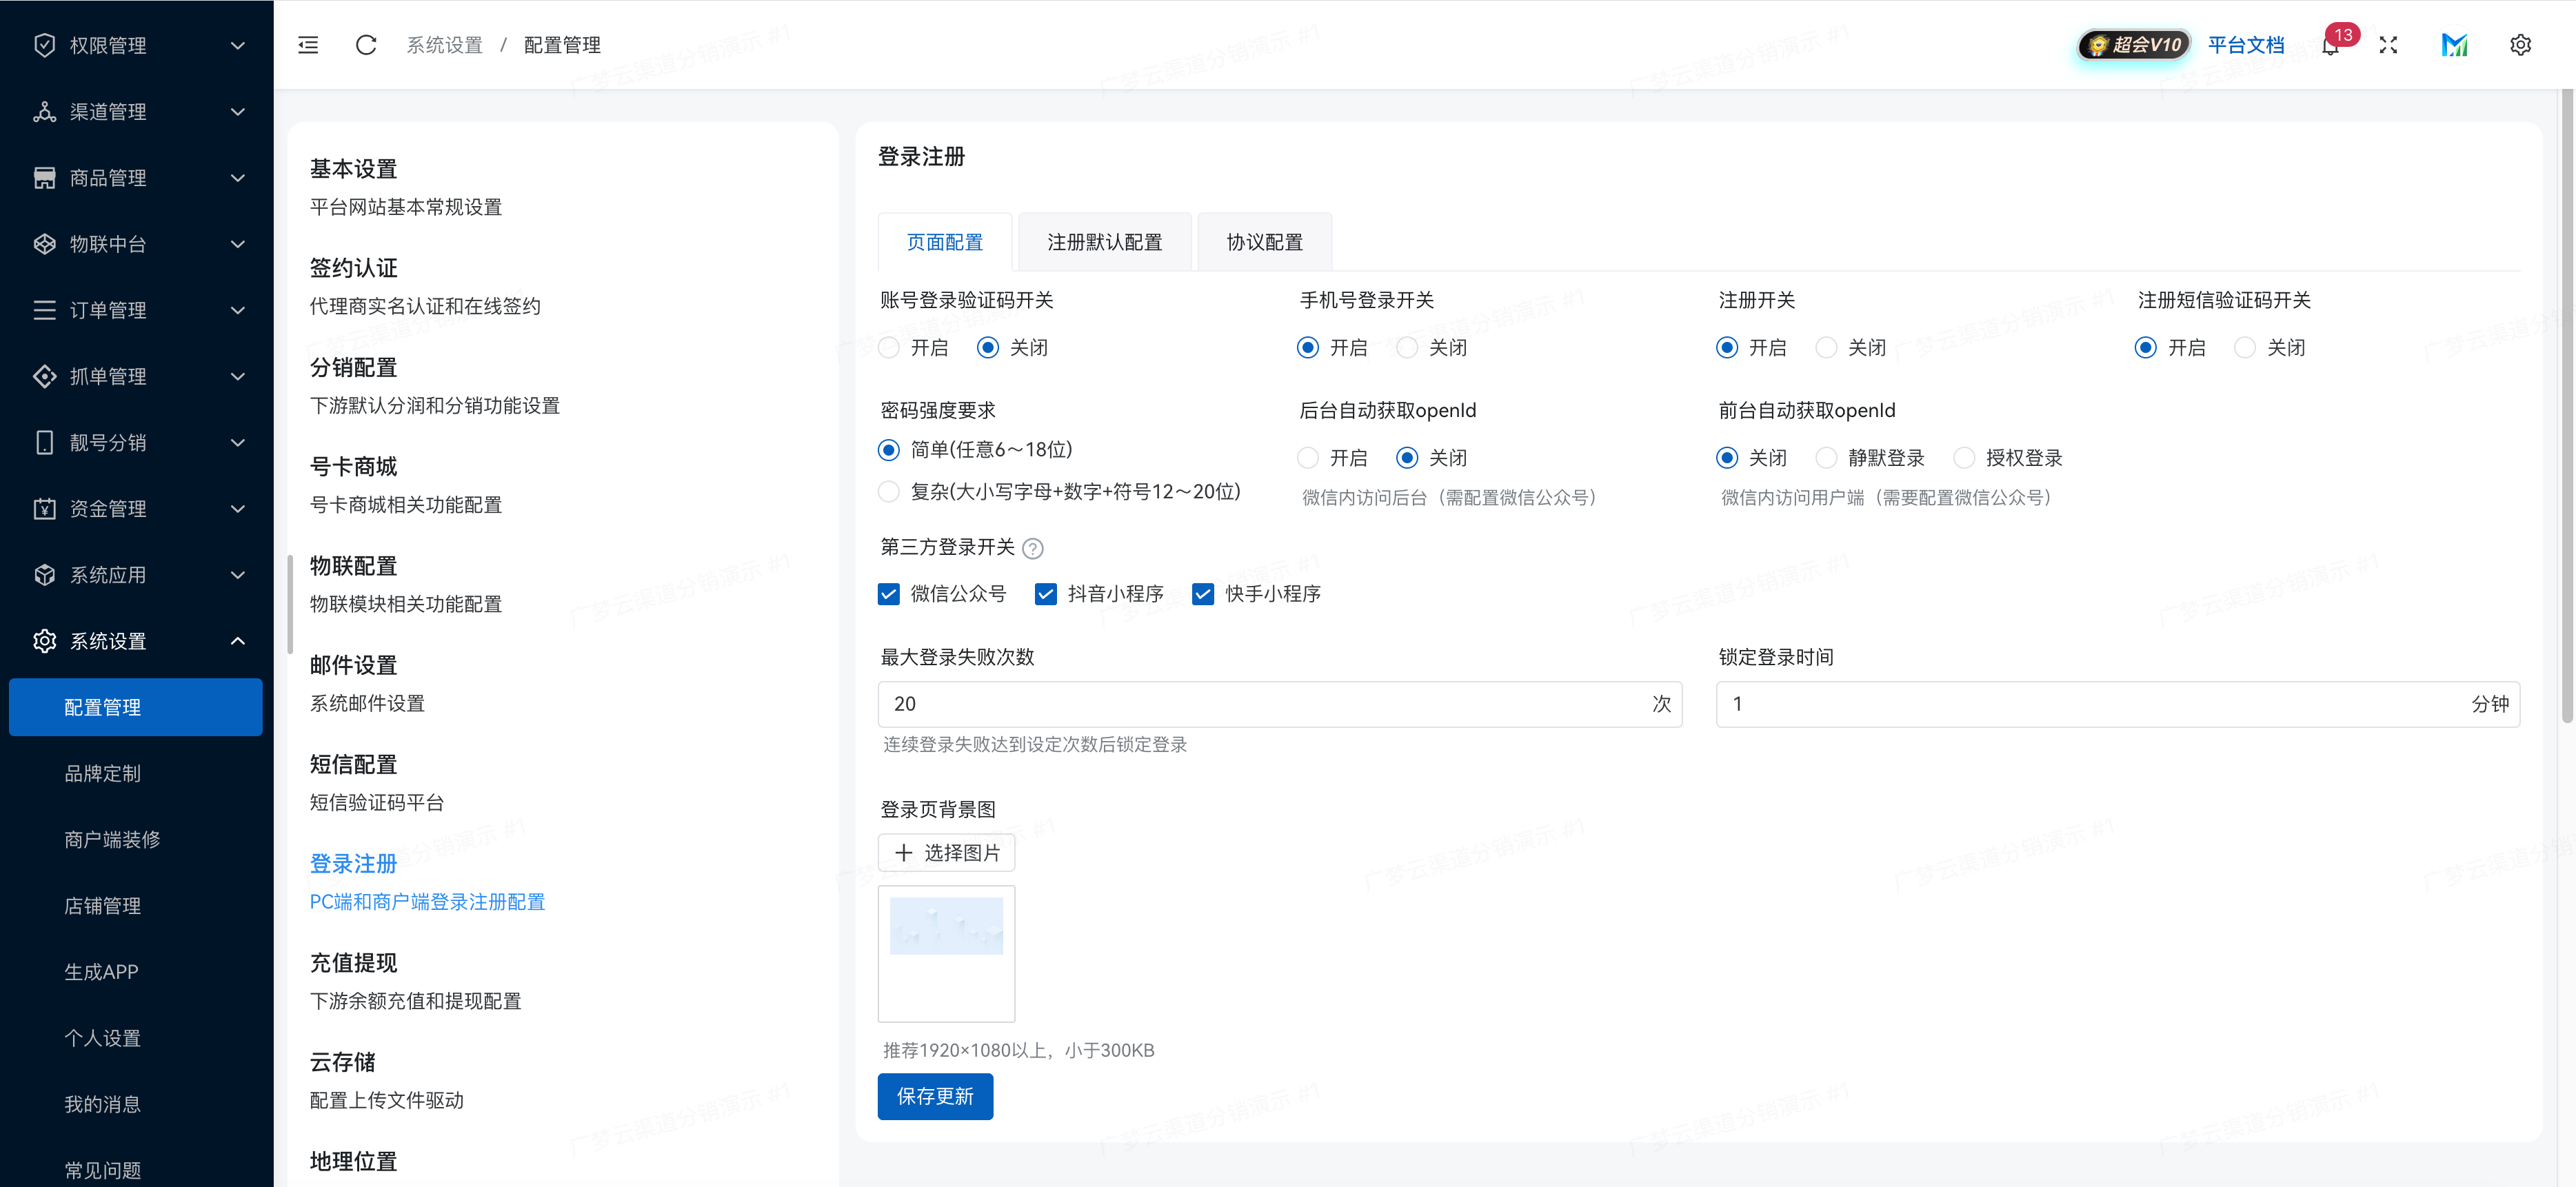The height and width of the screenshot is (1187, 2576).
Task: Collapse the left sidebar navigation icon
Action: point(308,44)
